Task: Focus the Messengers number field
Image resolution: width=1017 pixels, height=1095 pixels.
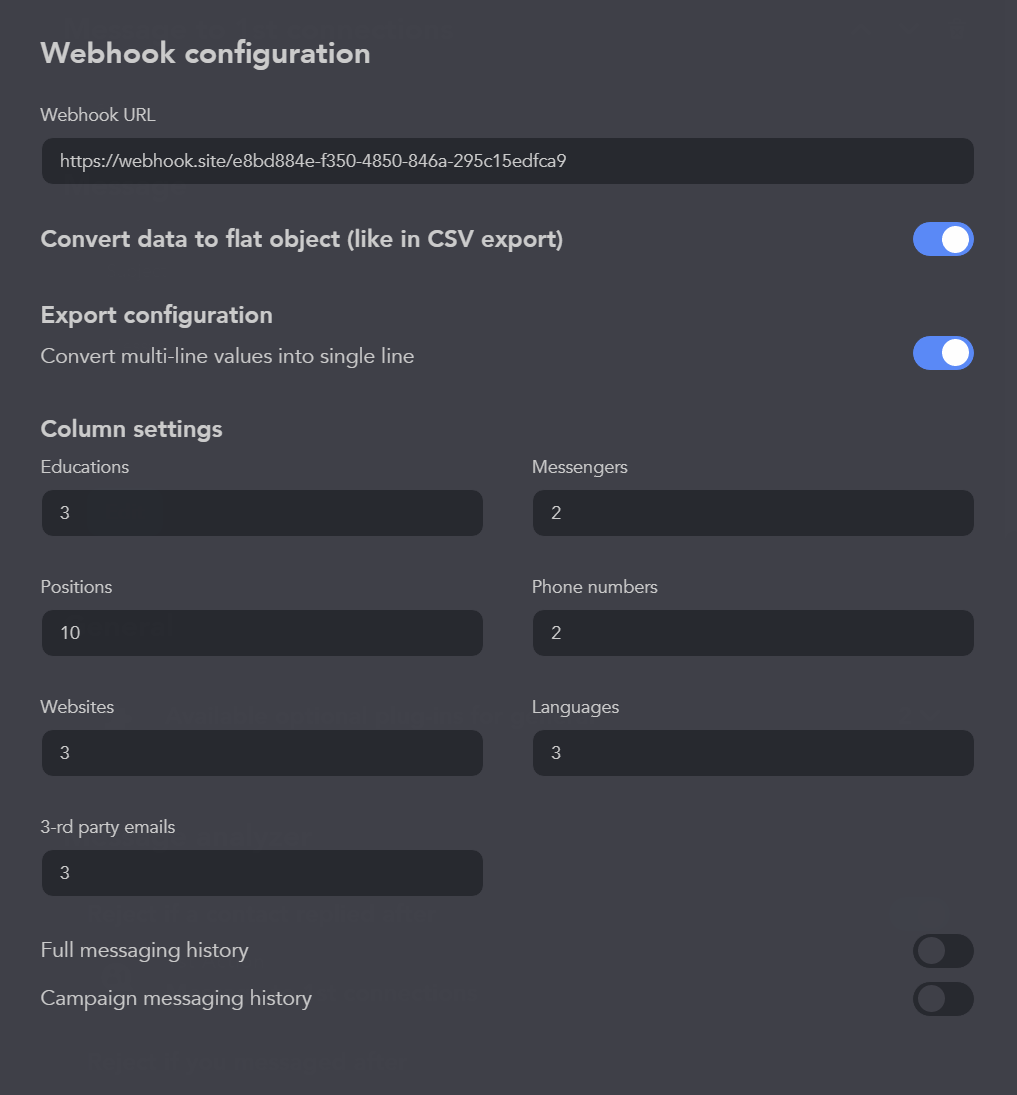Action: (752, 513)
